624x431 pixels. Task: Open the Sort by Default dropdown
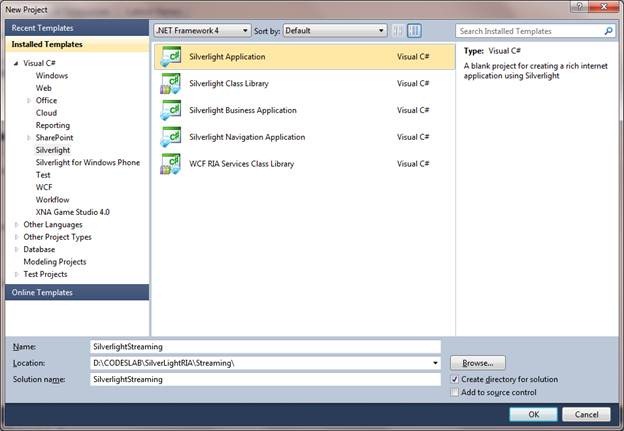[334, 31]
